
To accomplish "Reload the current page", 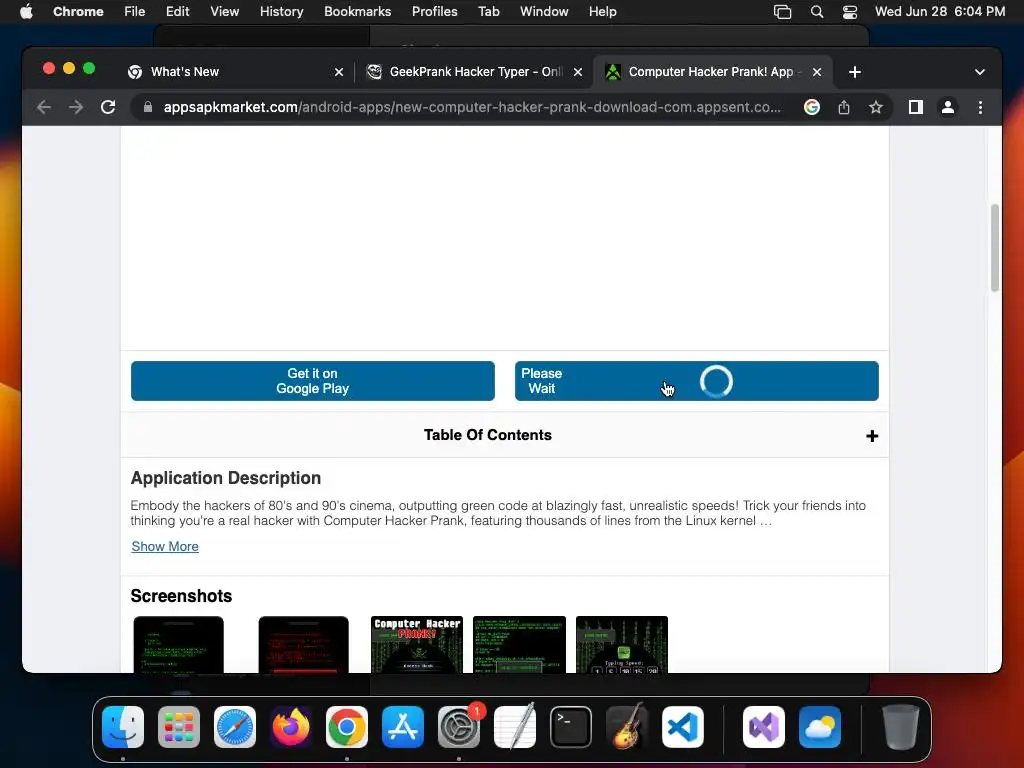I will coord(108,107).
